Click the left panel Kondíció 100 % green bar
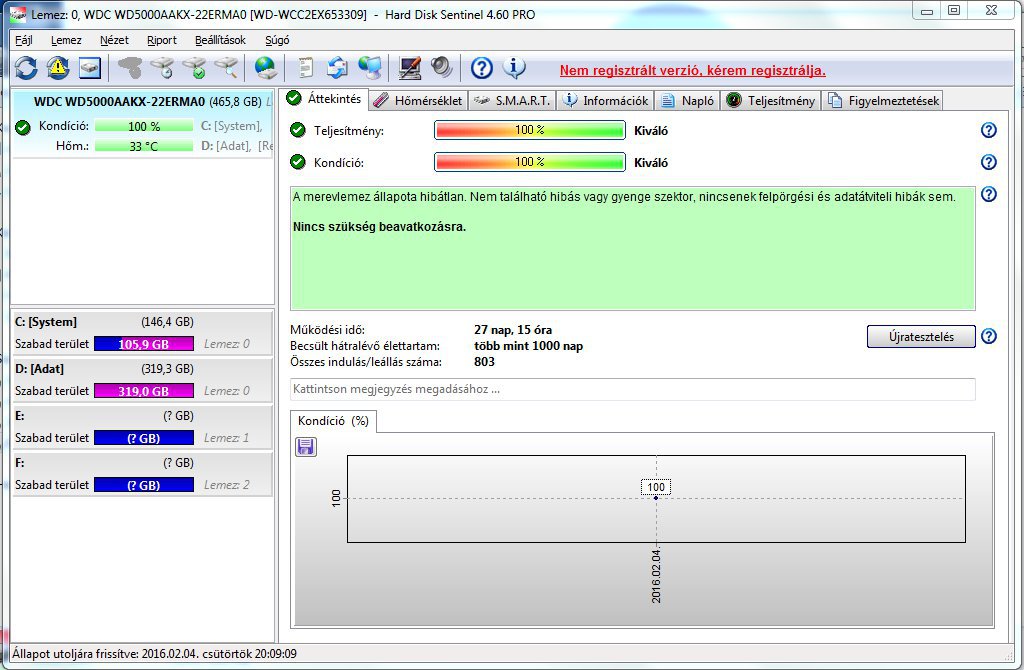 [144, 126]
